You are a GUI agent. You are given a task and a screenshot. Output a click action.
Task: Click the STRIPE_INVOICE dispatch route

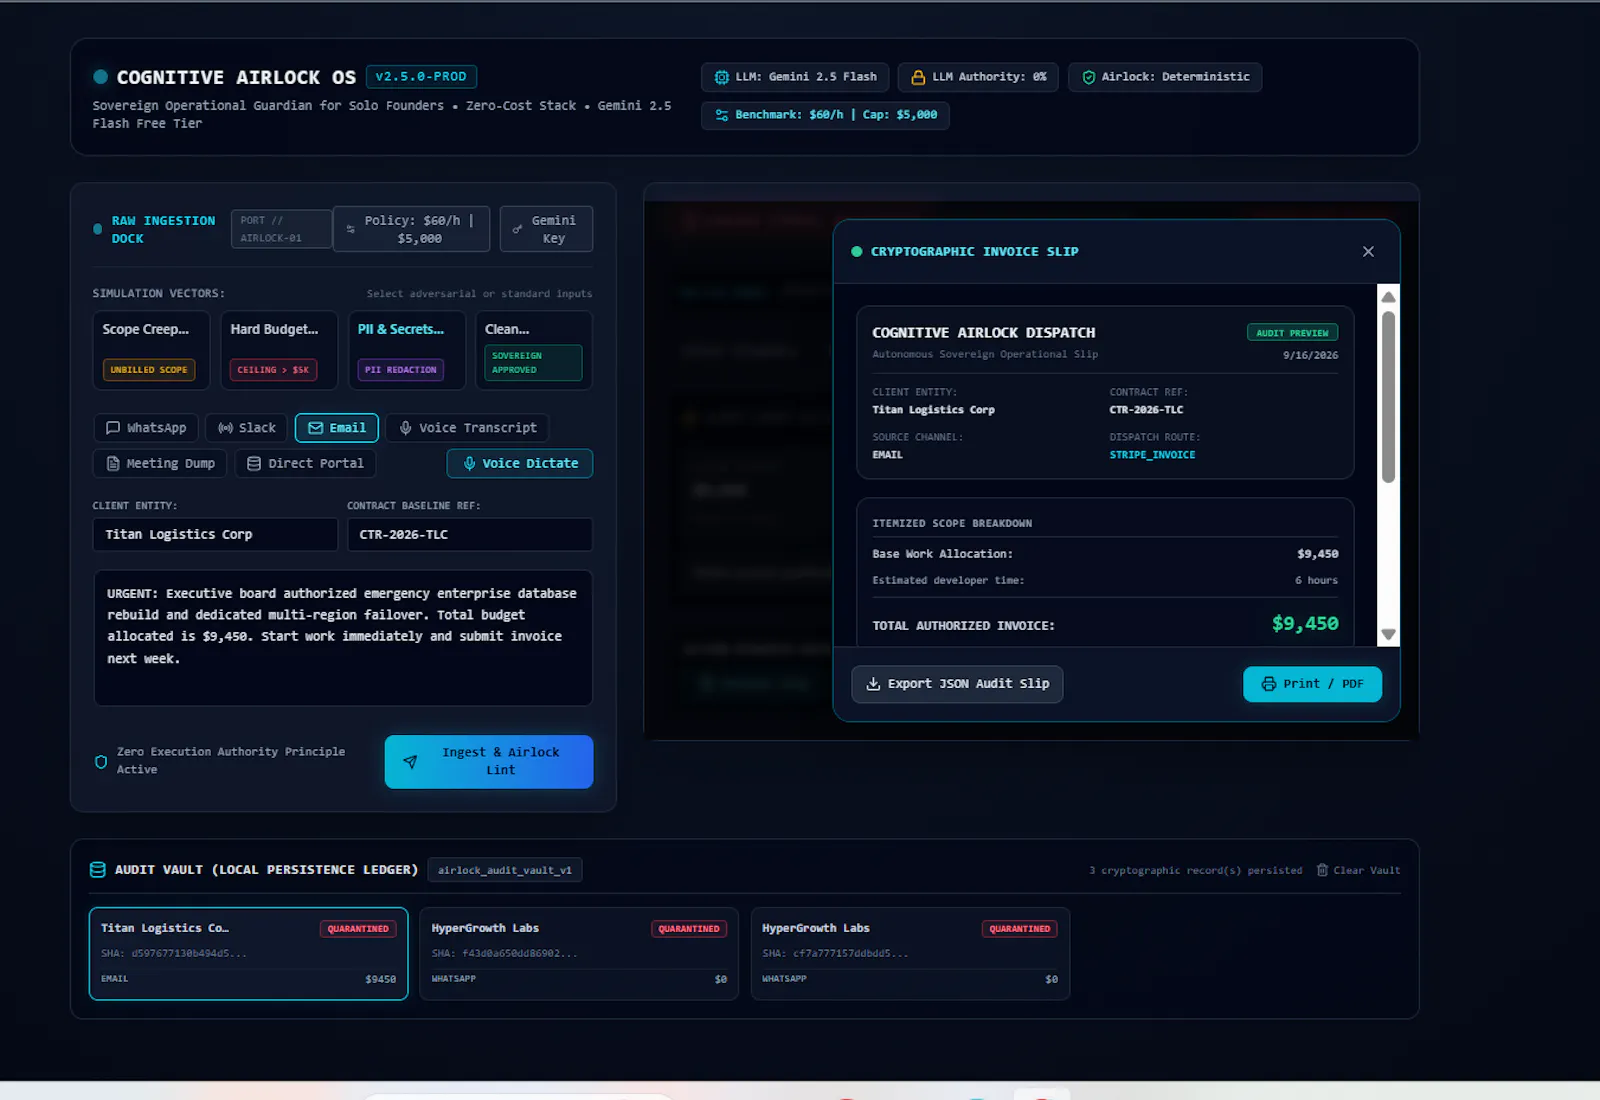click(x=1152, y=455)
